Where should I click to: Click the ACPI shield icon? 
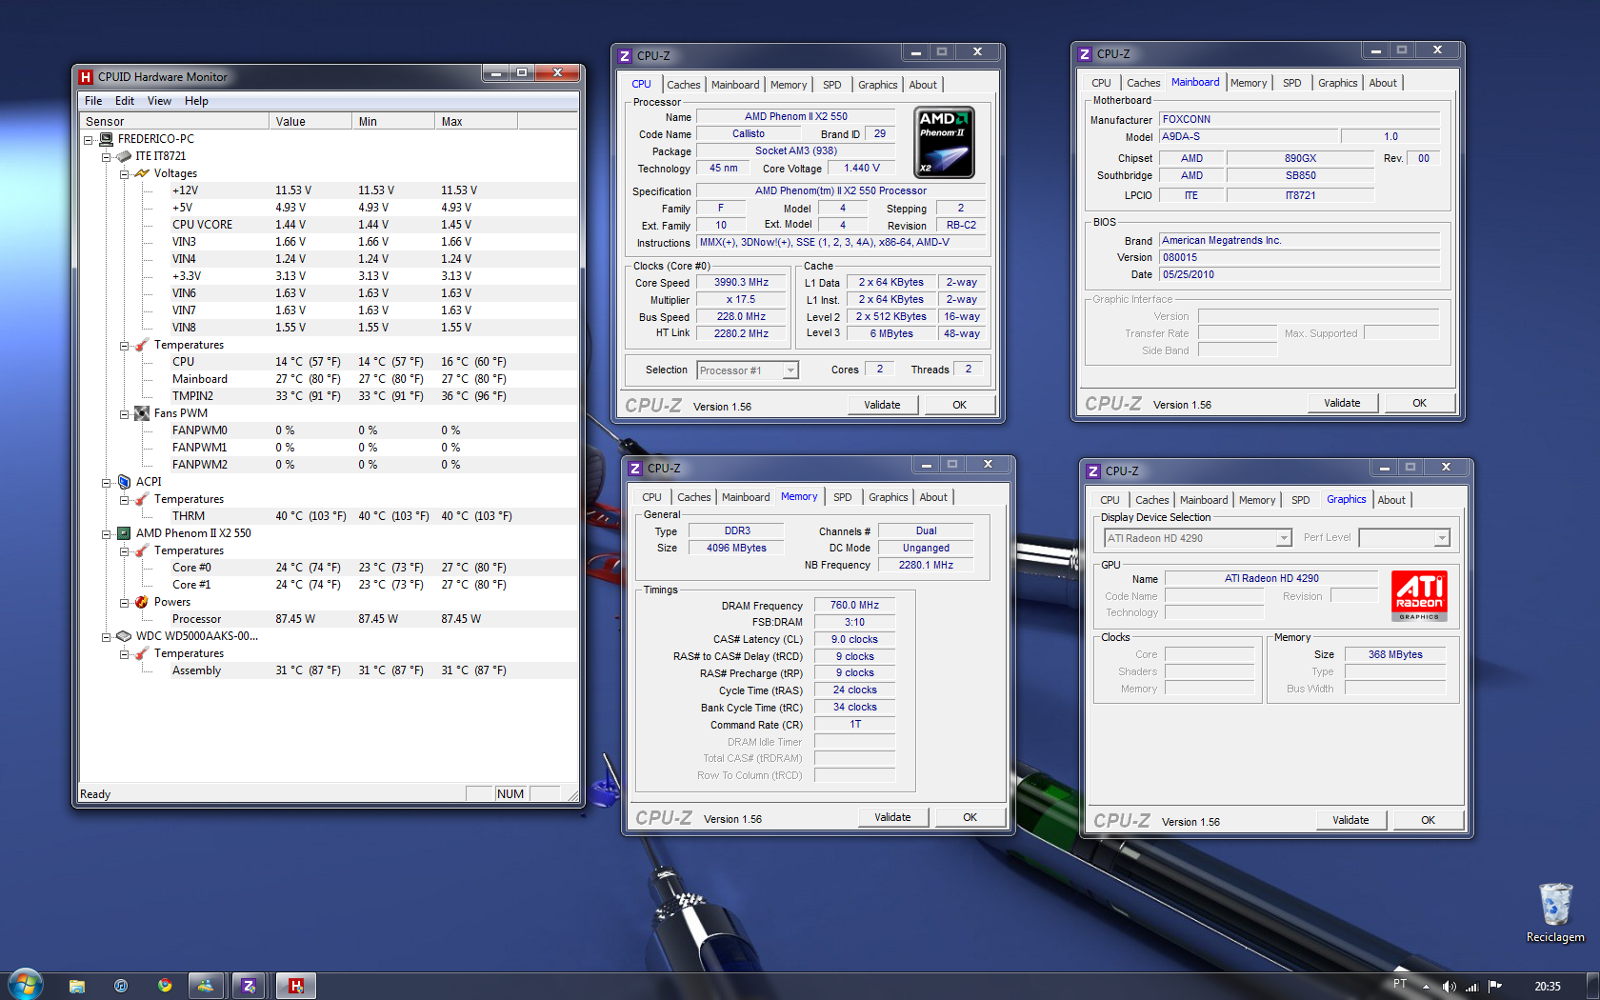(124, 481)
